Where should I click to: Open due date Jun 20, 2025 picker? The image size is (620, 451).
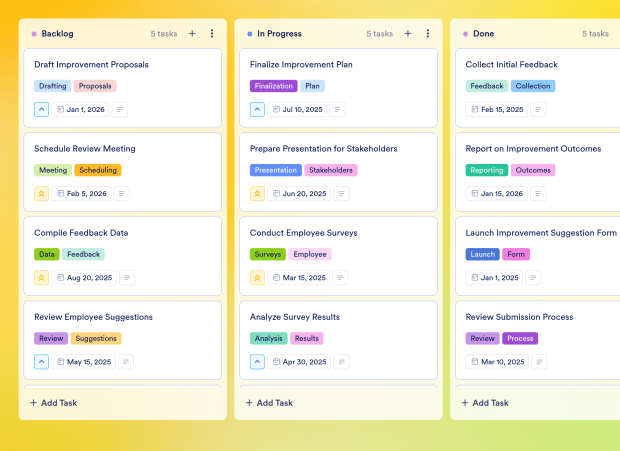(x=297, y=193)
